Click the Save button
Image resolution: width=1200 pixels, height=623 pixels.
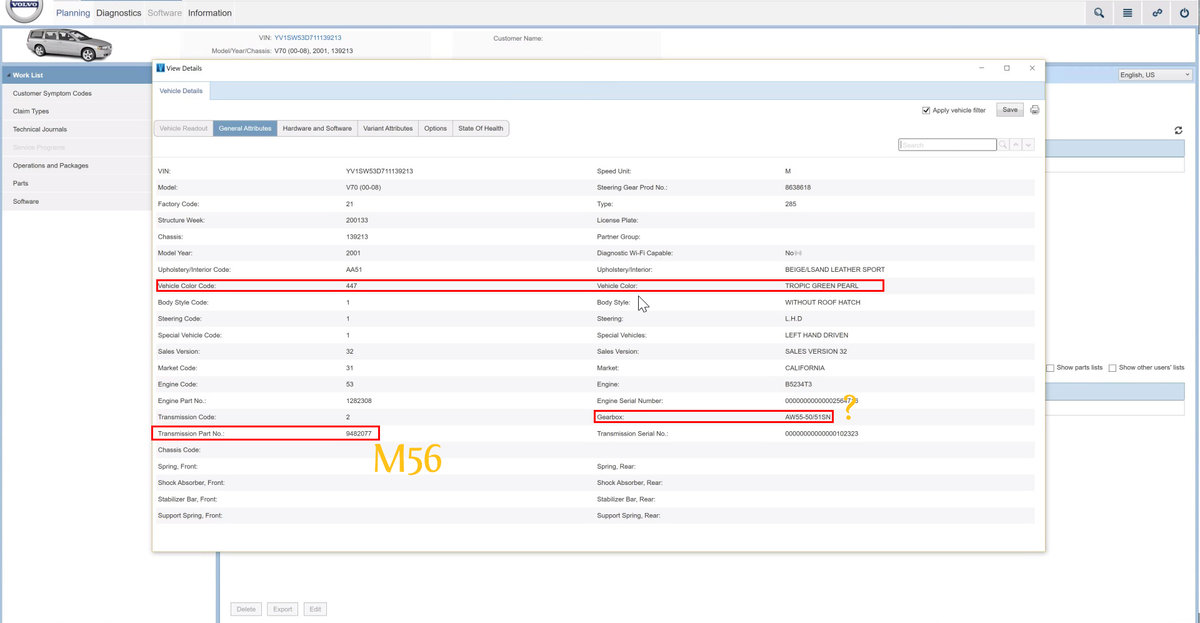click(1010, 110)
